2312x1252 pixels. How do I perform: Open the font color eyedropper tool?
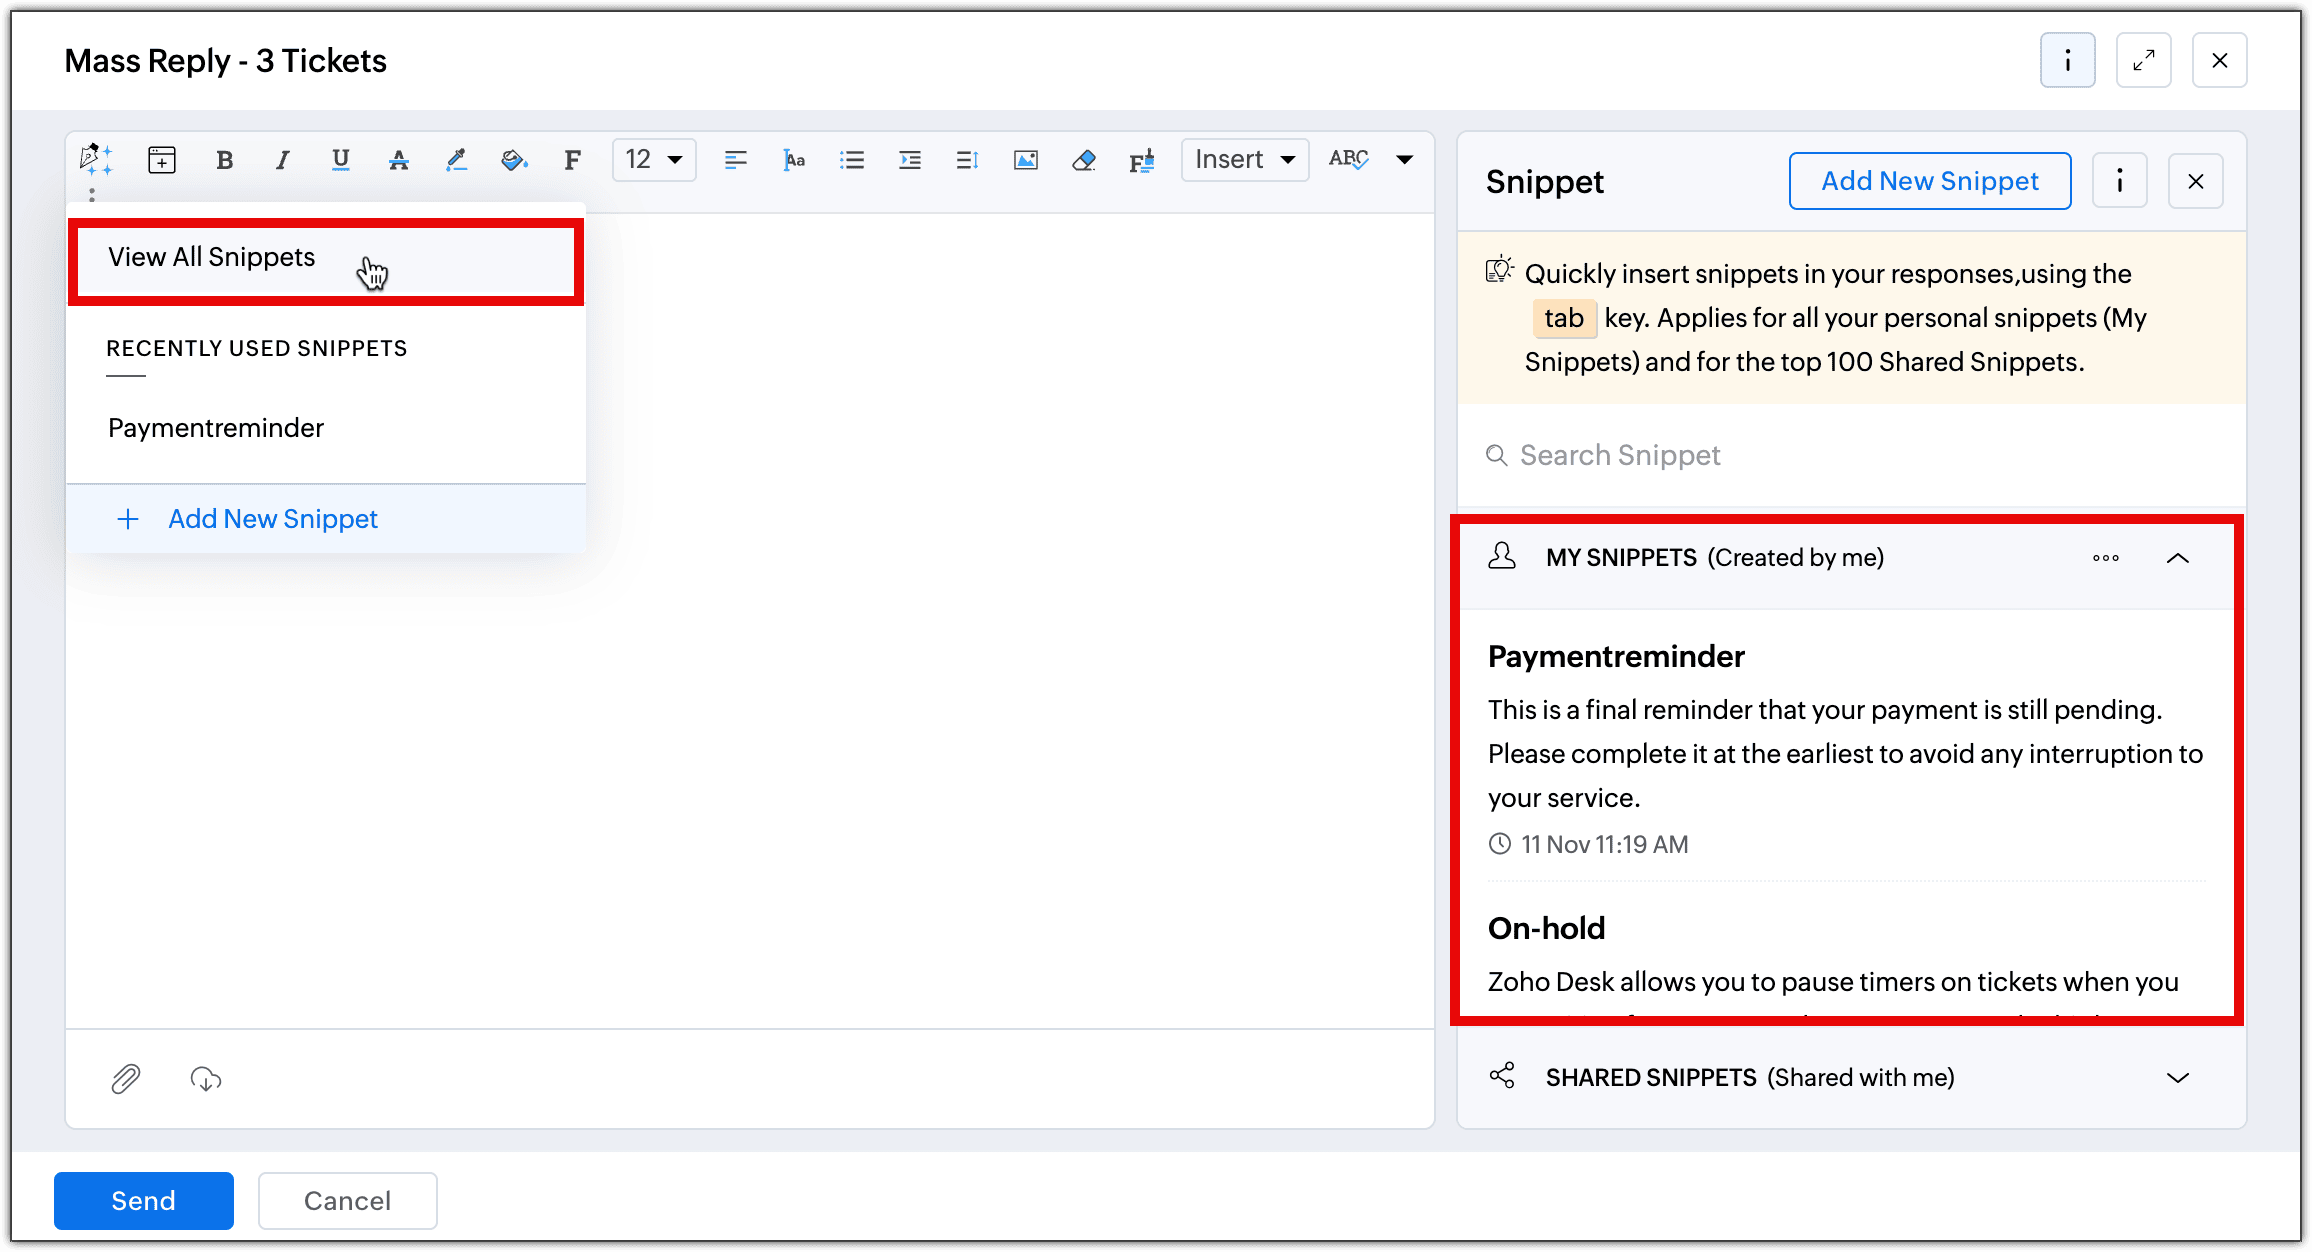(x=456, y=160)
